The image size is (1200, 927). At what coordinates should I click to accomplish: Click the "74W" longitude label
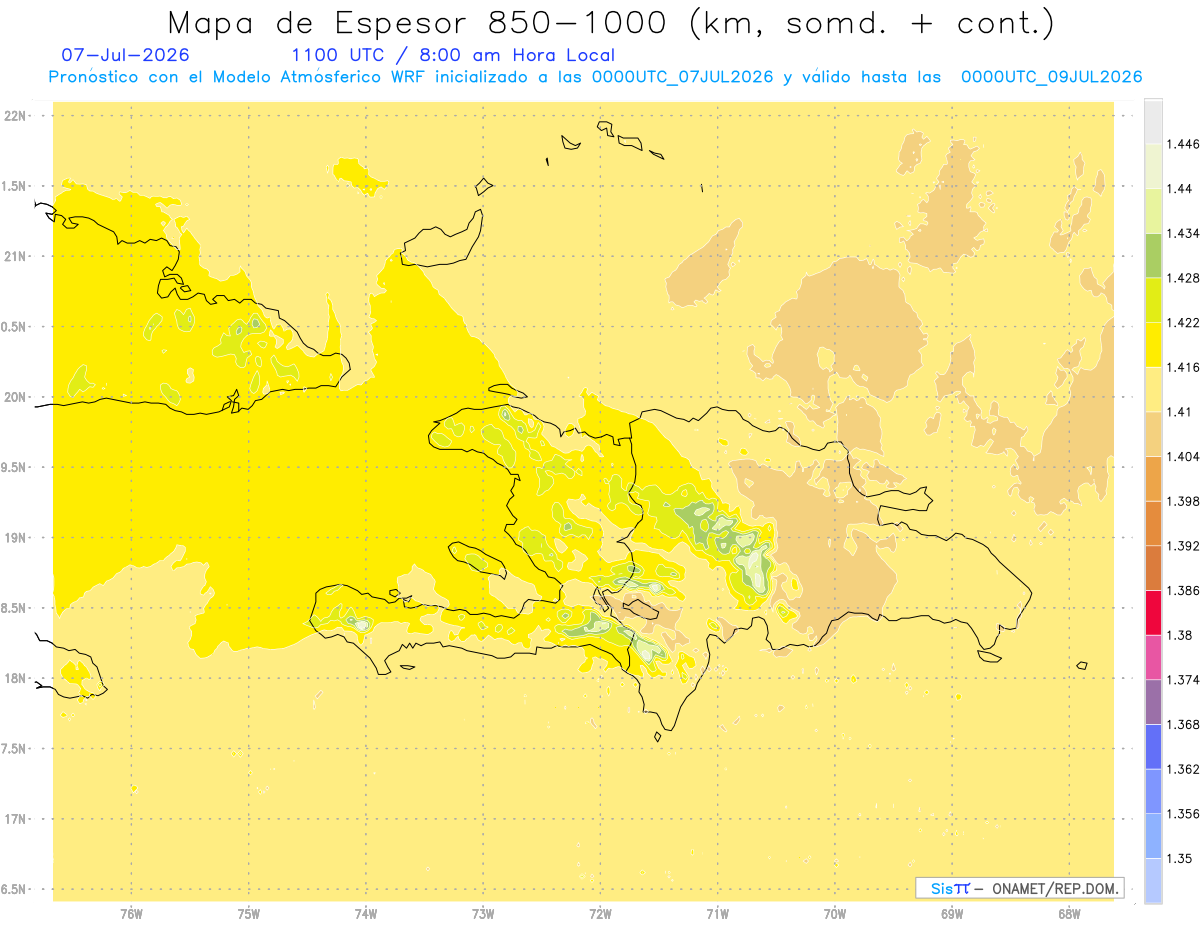366,914
